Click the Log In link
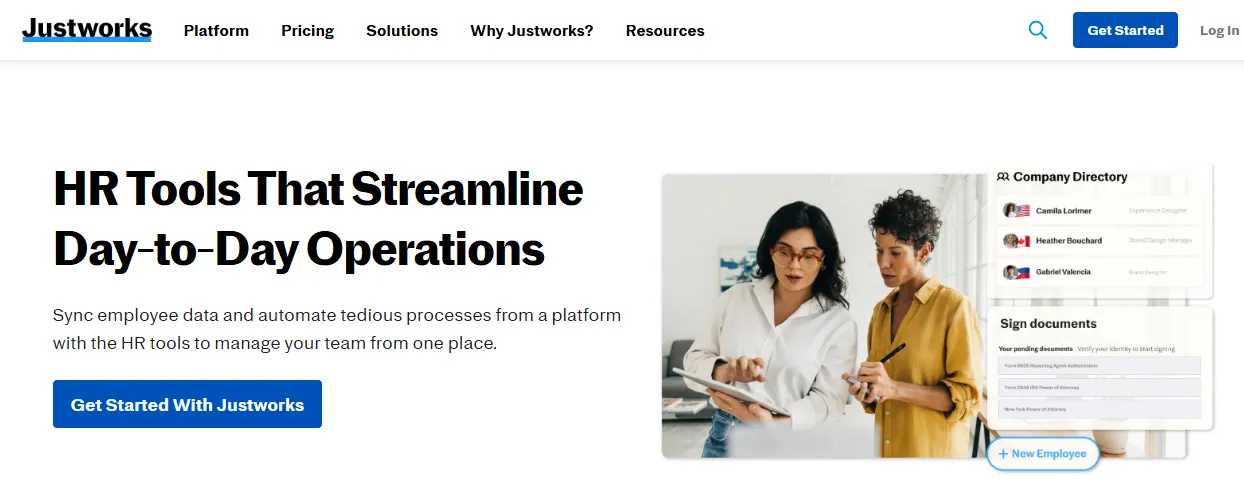Image resolution: width=1244 pixels, height=503 pixels. 1219,30
